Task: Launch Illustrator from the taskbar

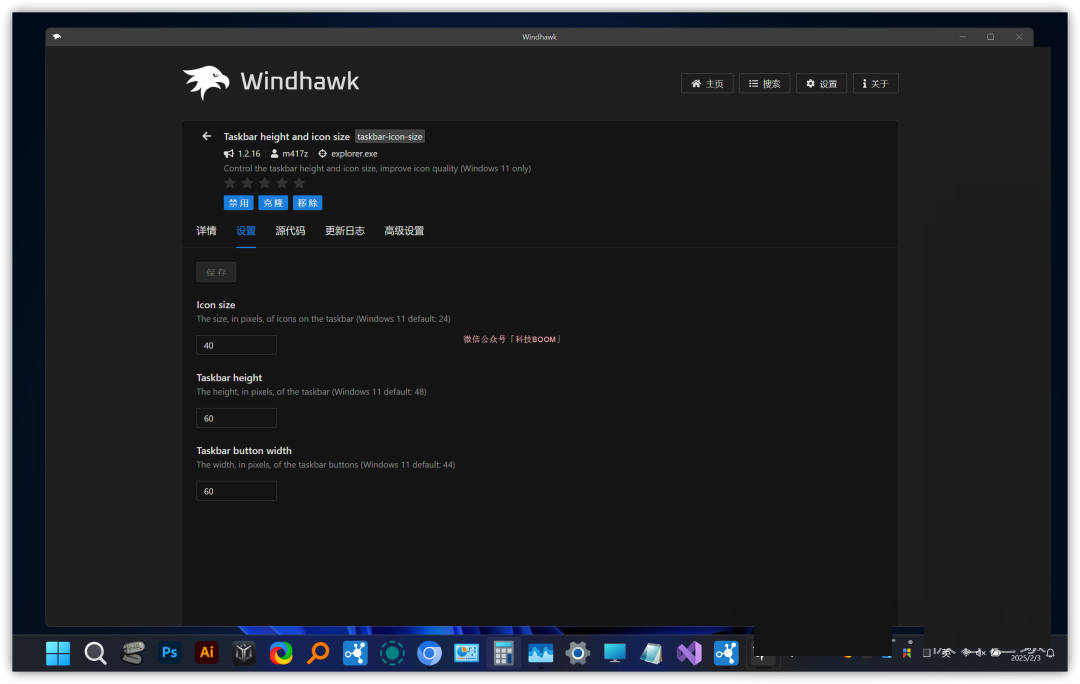Action: [x=207, y=653]
